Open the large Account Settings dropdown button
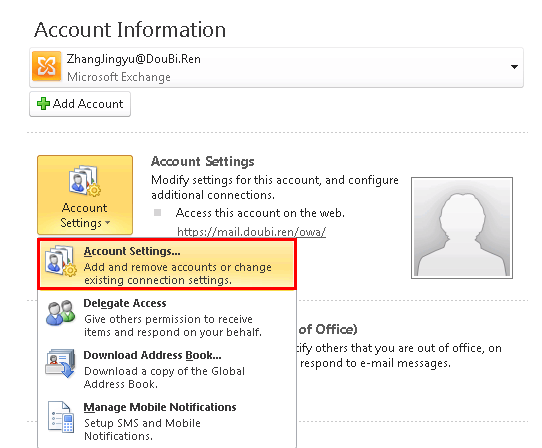Viewport: 542px width, 448px height. point(85,195)
